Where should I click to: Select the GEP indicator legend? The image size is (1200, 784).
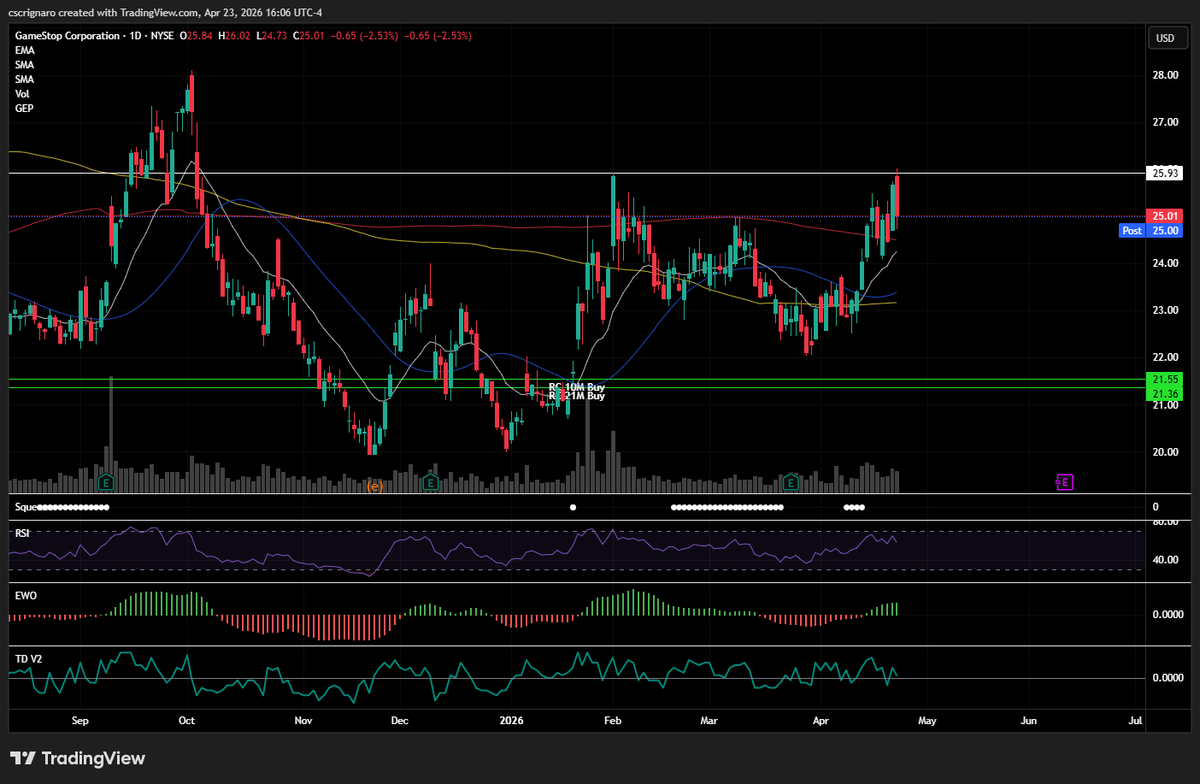point(24,108)
